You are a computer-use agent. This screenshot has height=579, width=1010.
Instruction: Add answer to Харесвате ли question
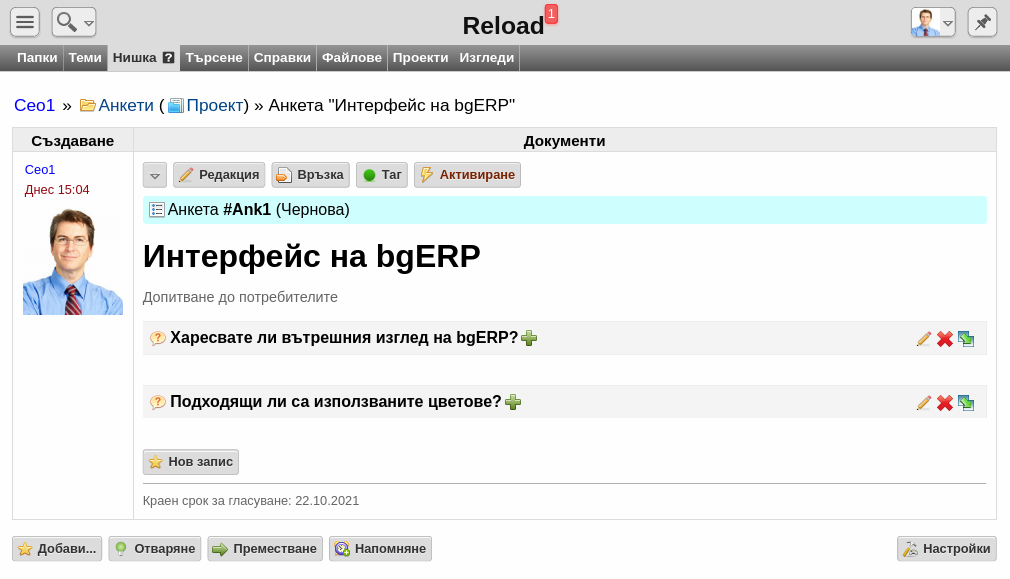coord(529,338)
